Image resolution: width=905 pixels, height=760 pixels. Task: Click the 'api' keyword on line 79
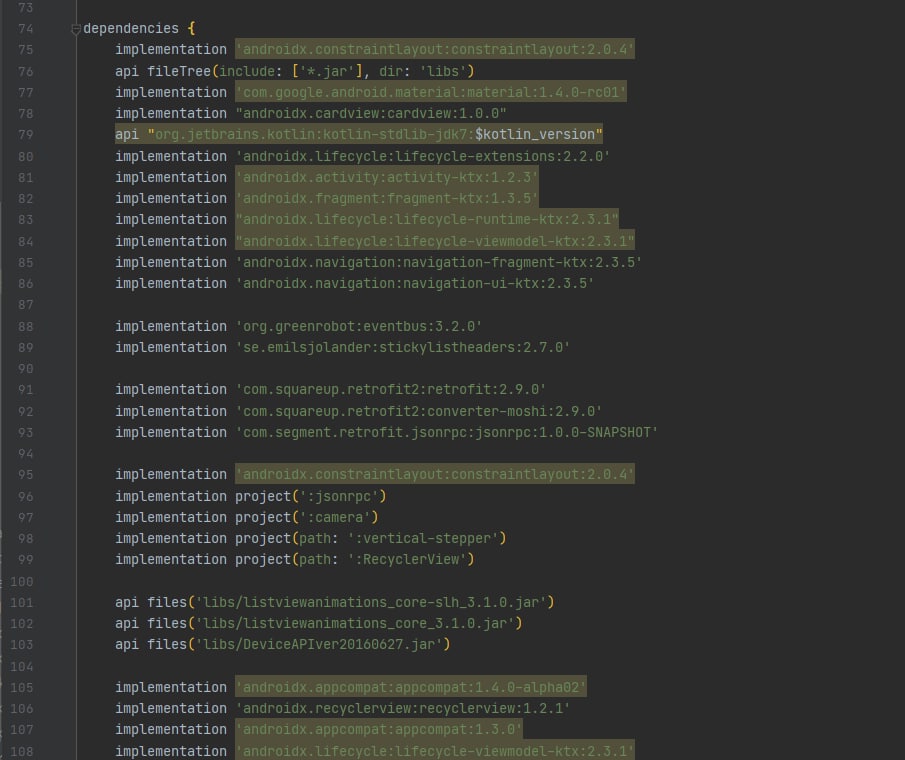point(127,134)
